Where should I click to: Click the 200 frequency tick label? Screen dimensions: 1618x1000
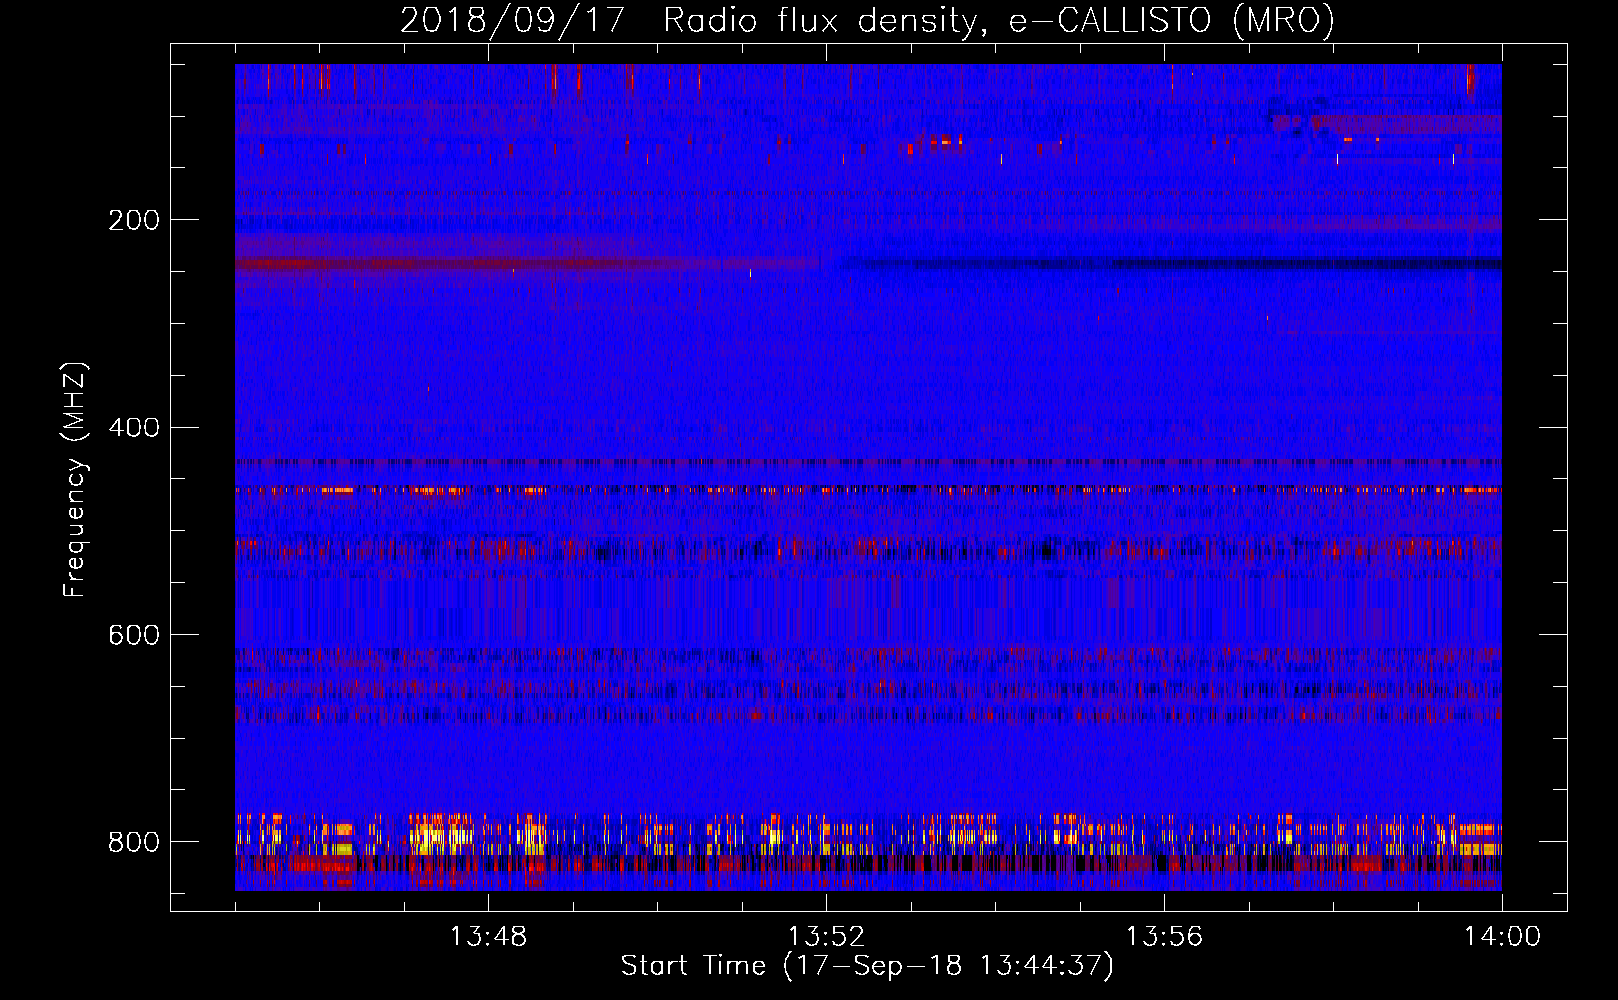134,220
